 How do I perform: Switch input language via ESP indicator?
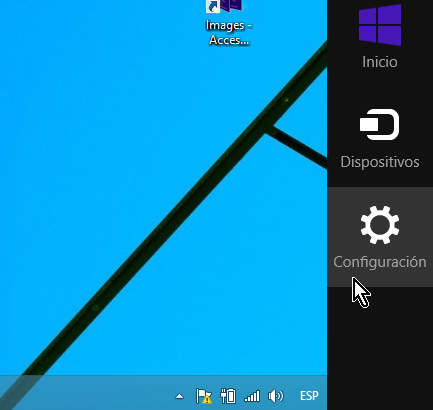point(309,396)
